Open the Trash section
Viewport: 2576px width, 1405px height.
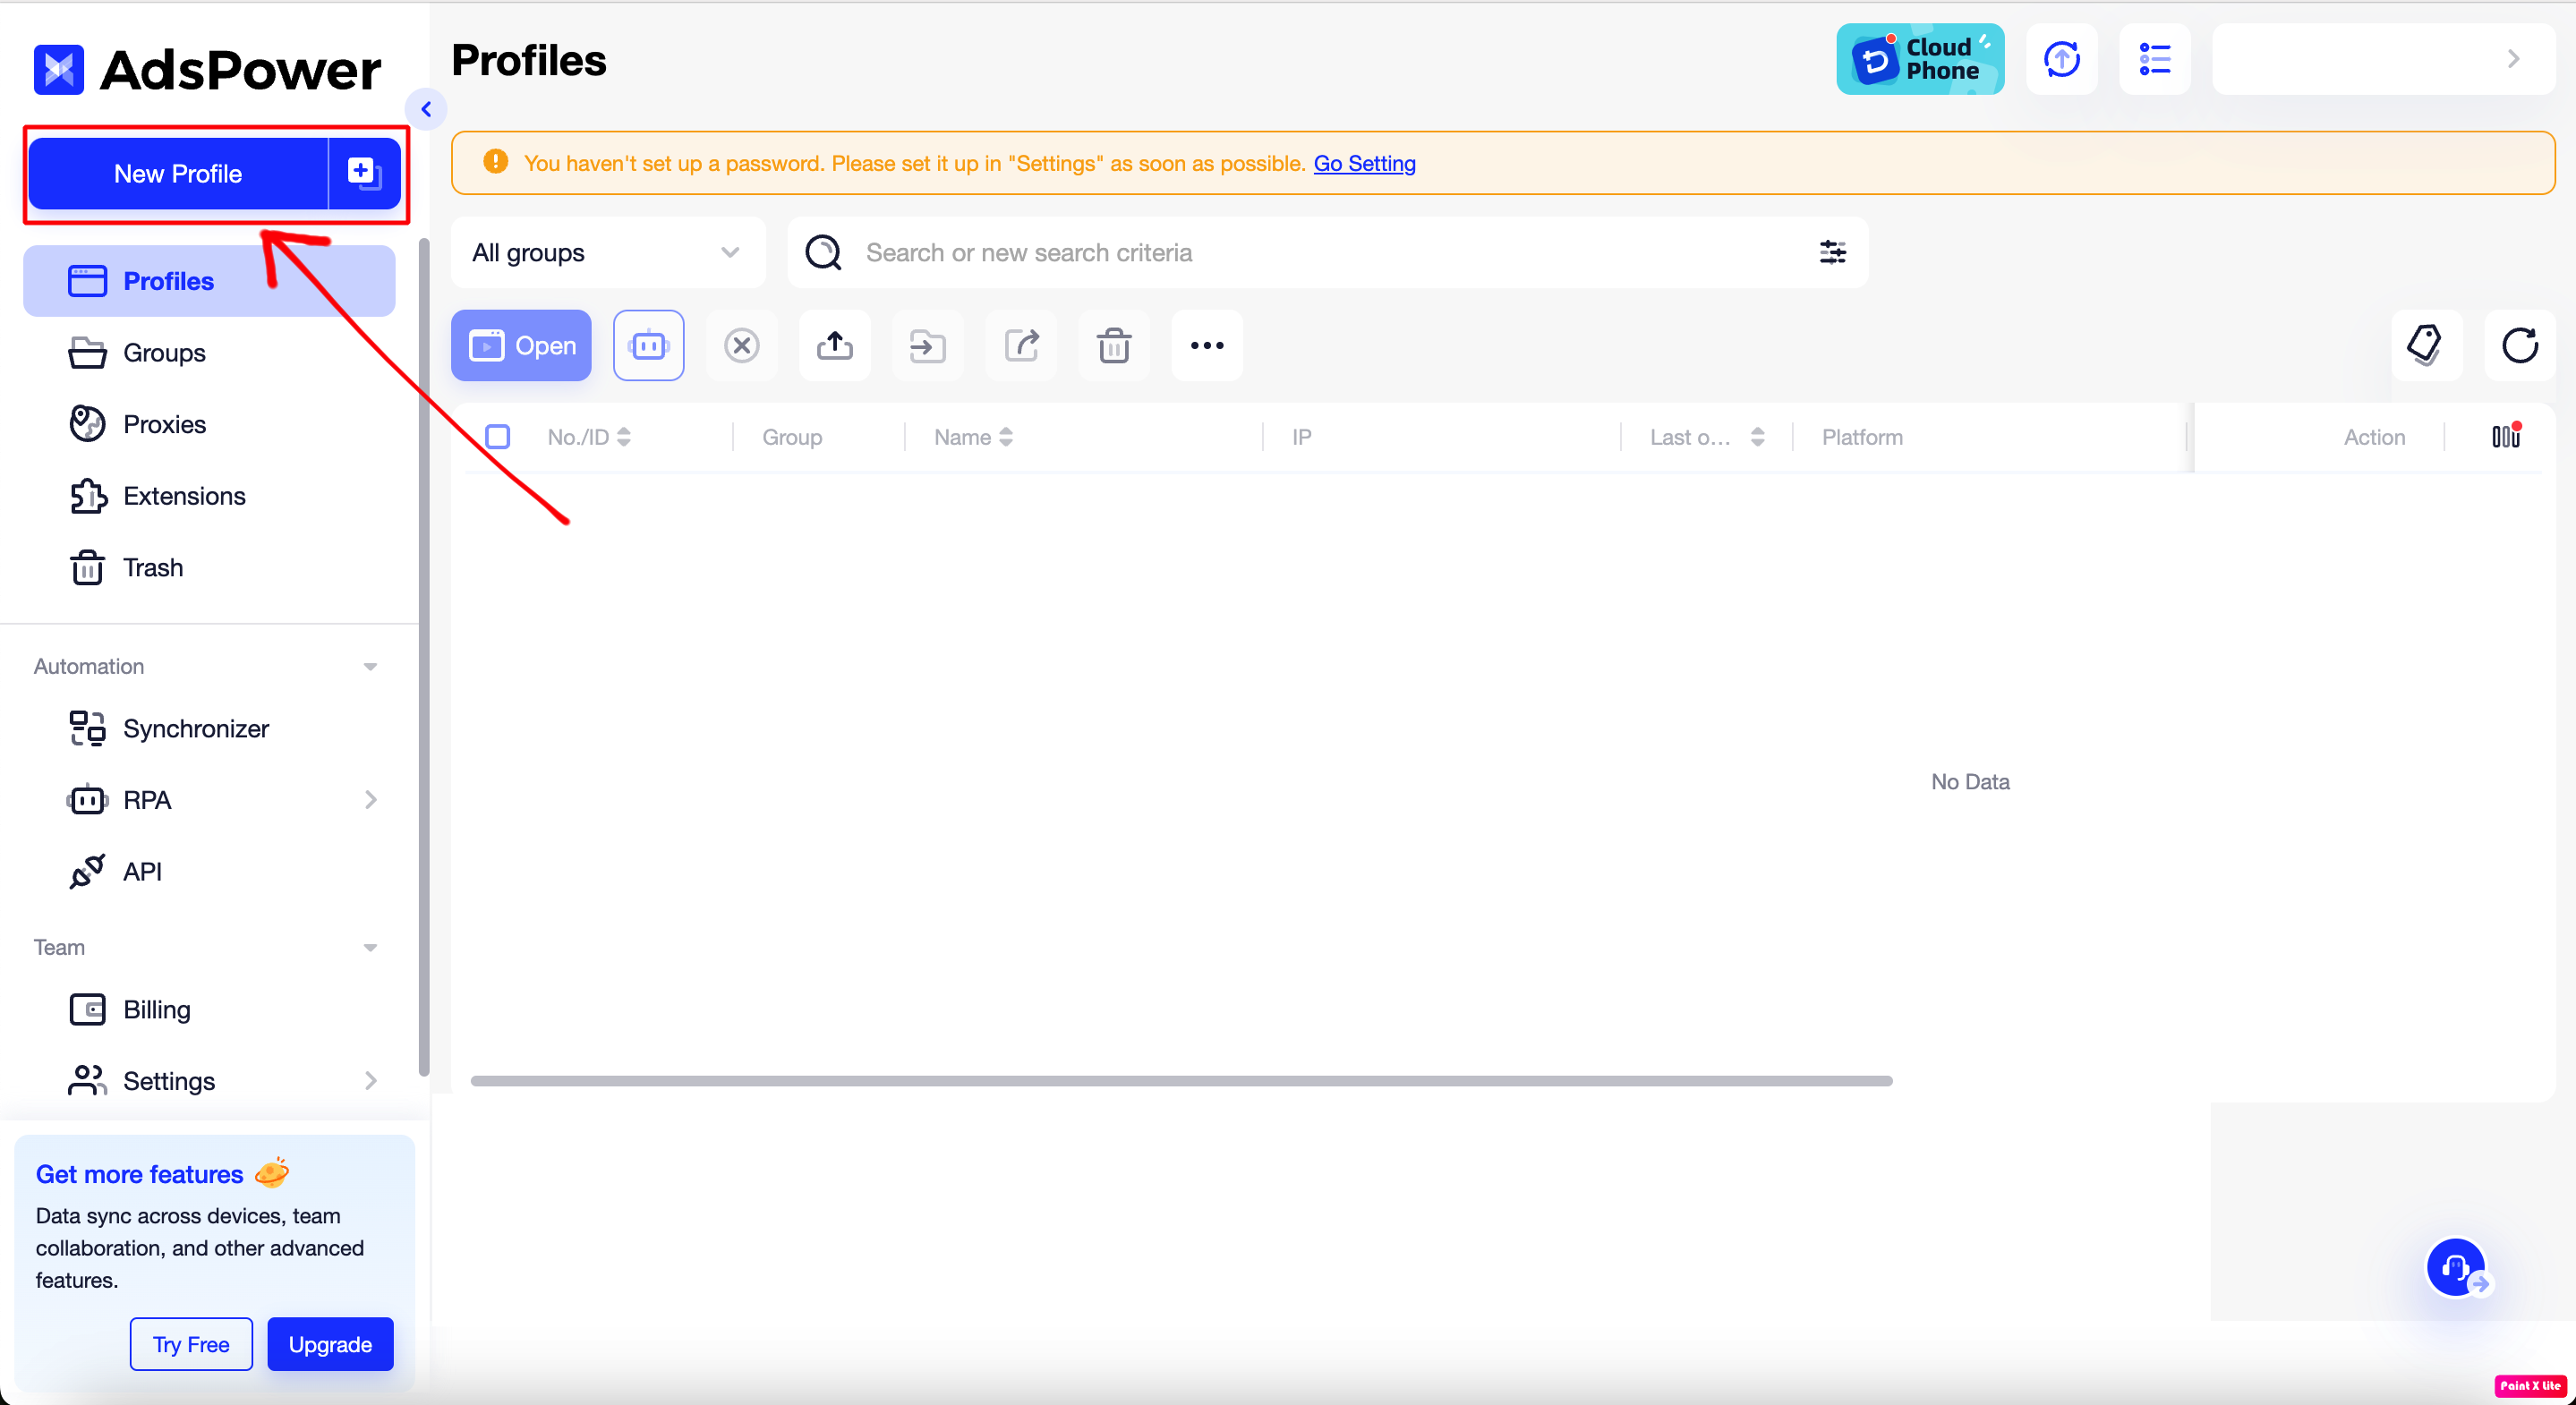(209, 568)
